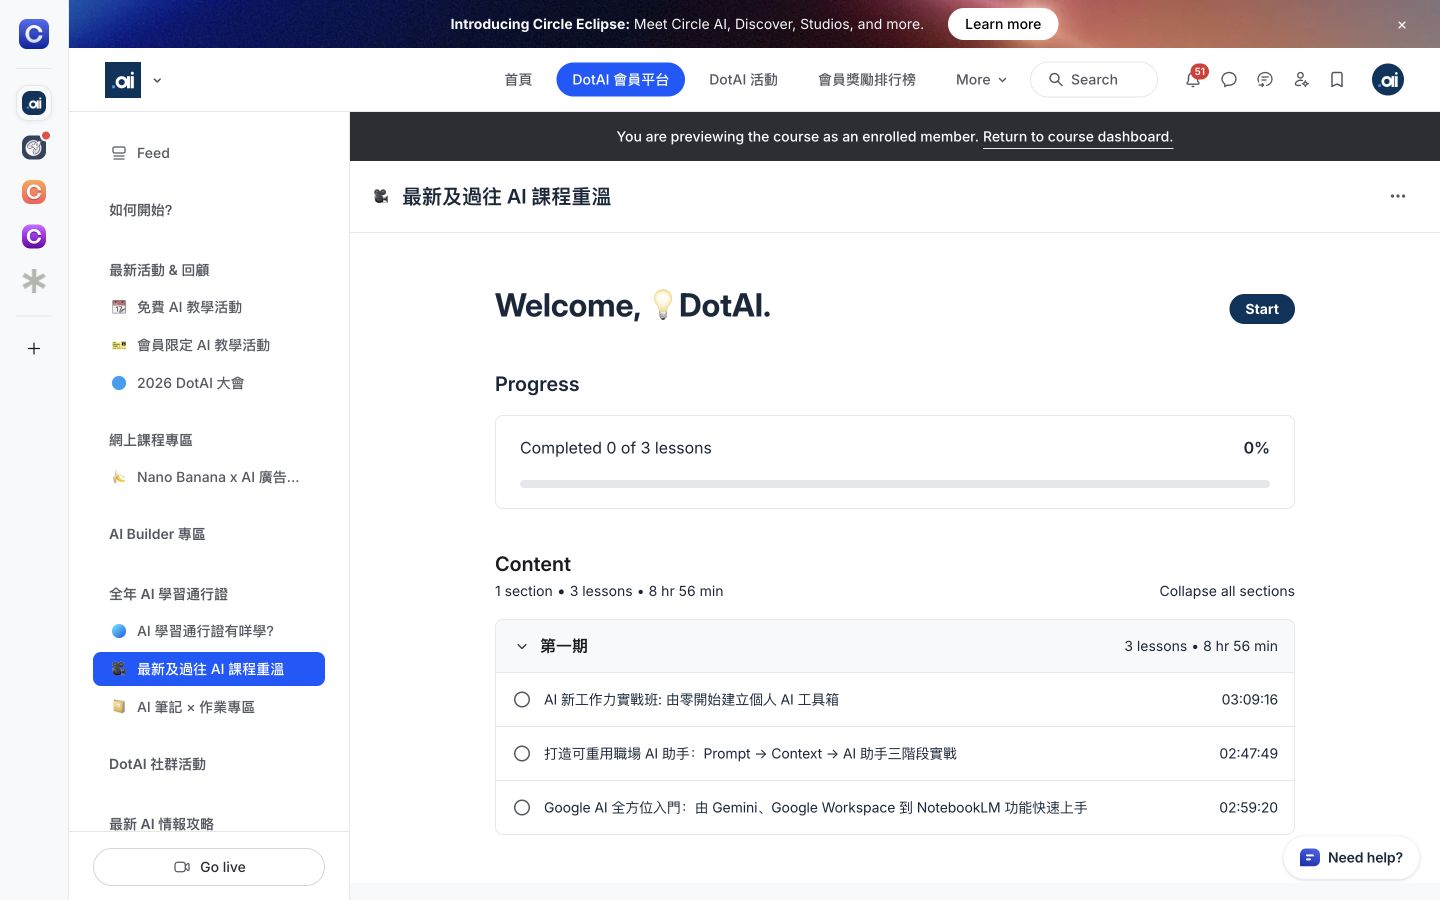The width and height of the screenshot is (1440, 900).
Task: Open the Nano Banana x AI 廣告 course
Action: tap(209, 477)
